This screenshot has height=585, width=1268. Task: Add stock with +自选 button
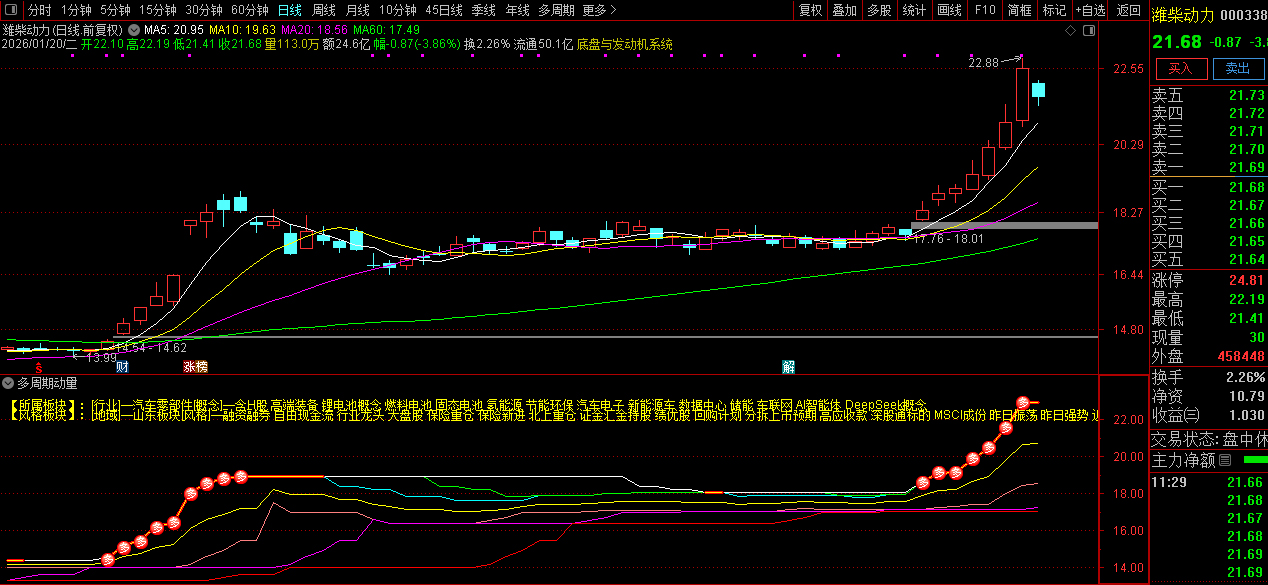(x=1089, y=10)
